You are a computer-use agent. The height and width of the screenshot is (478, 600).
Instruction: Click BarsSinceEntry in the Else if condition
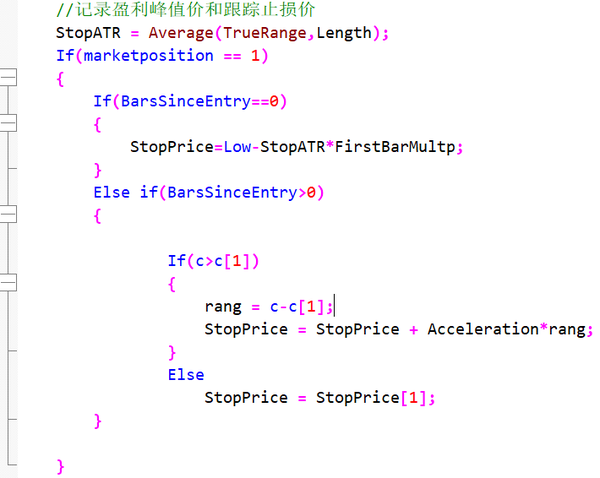click(232, 193)
